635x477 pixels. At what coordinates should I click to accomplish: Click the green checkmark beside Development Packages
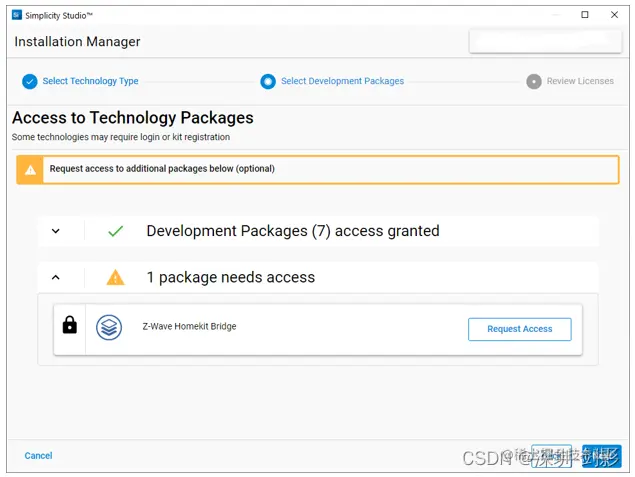(x=115, y=231)
